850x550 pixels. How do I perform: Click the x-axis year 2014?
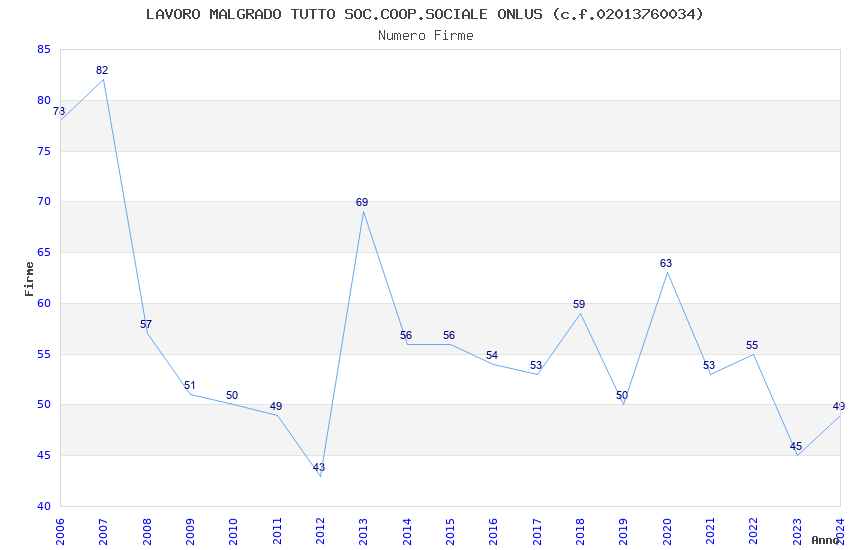point(407,531)
